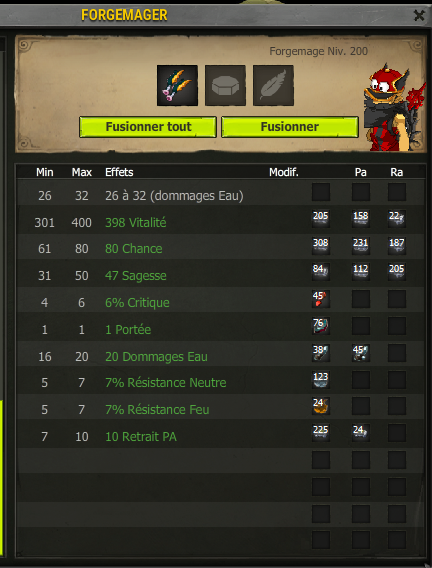Select the 80 Chance effect row

(220, 248)
